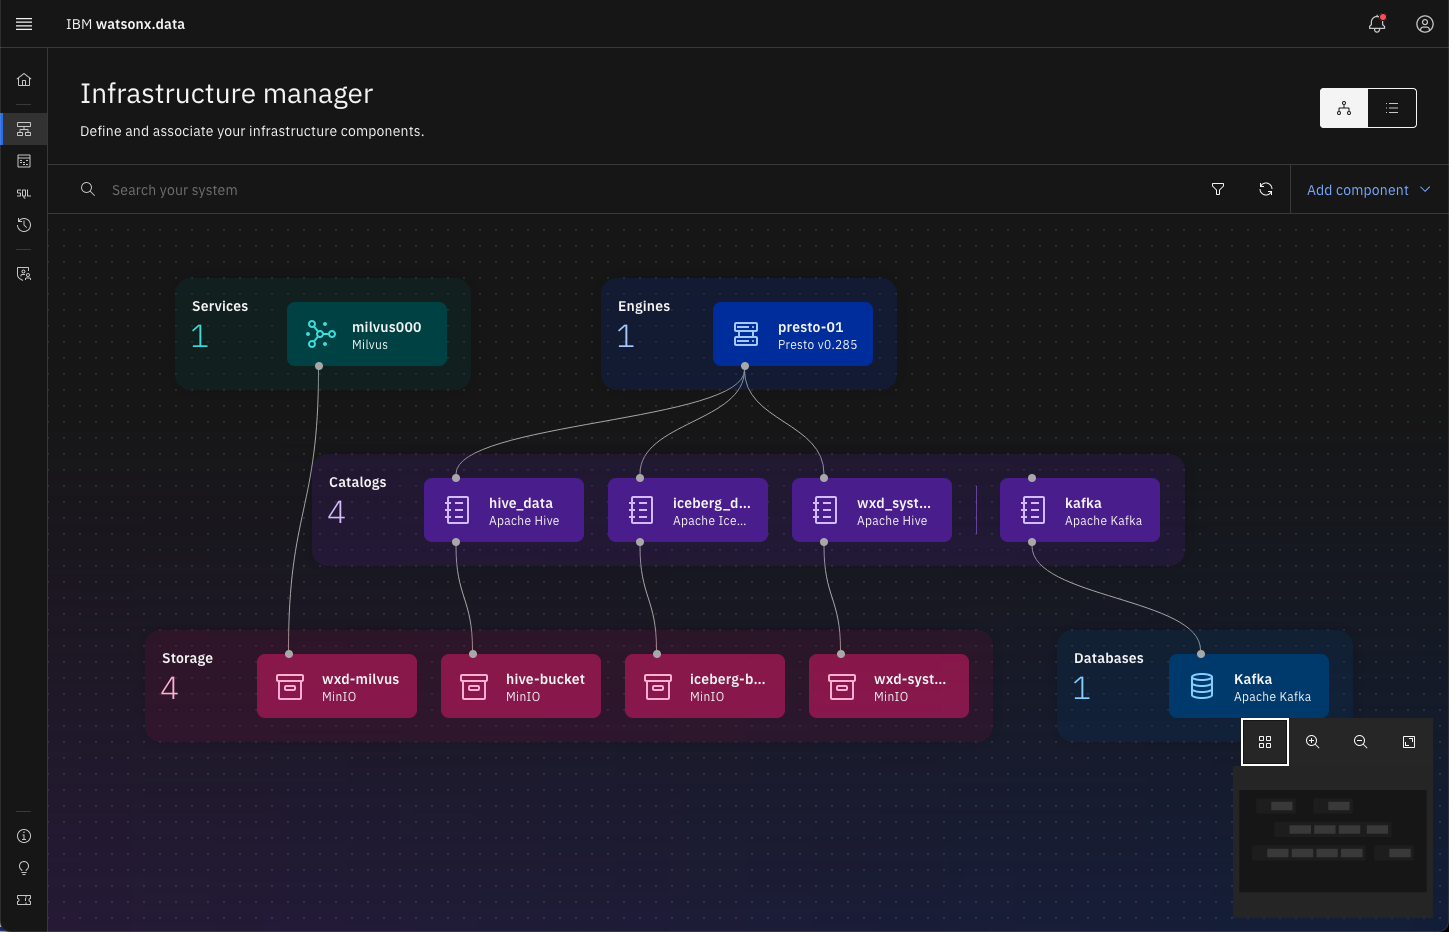Click the Storage group label
Screen dimensions: 1449x932
point(187,658)
